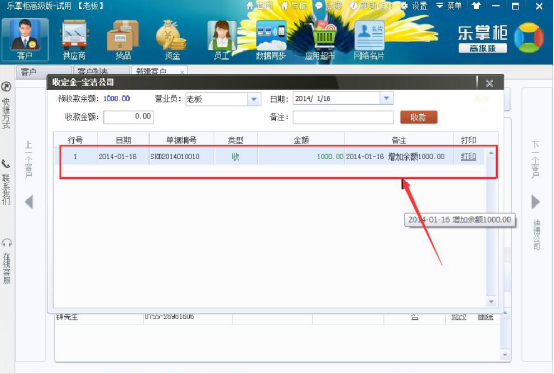This screenshot has height=374, width=554.
Task: Open the 资金 funds module icon
Action: coord(172,40)
